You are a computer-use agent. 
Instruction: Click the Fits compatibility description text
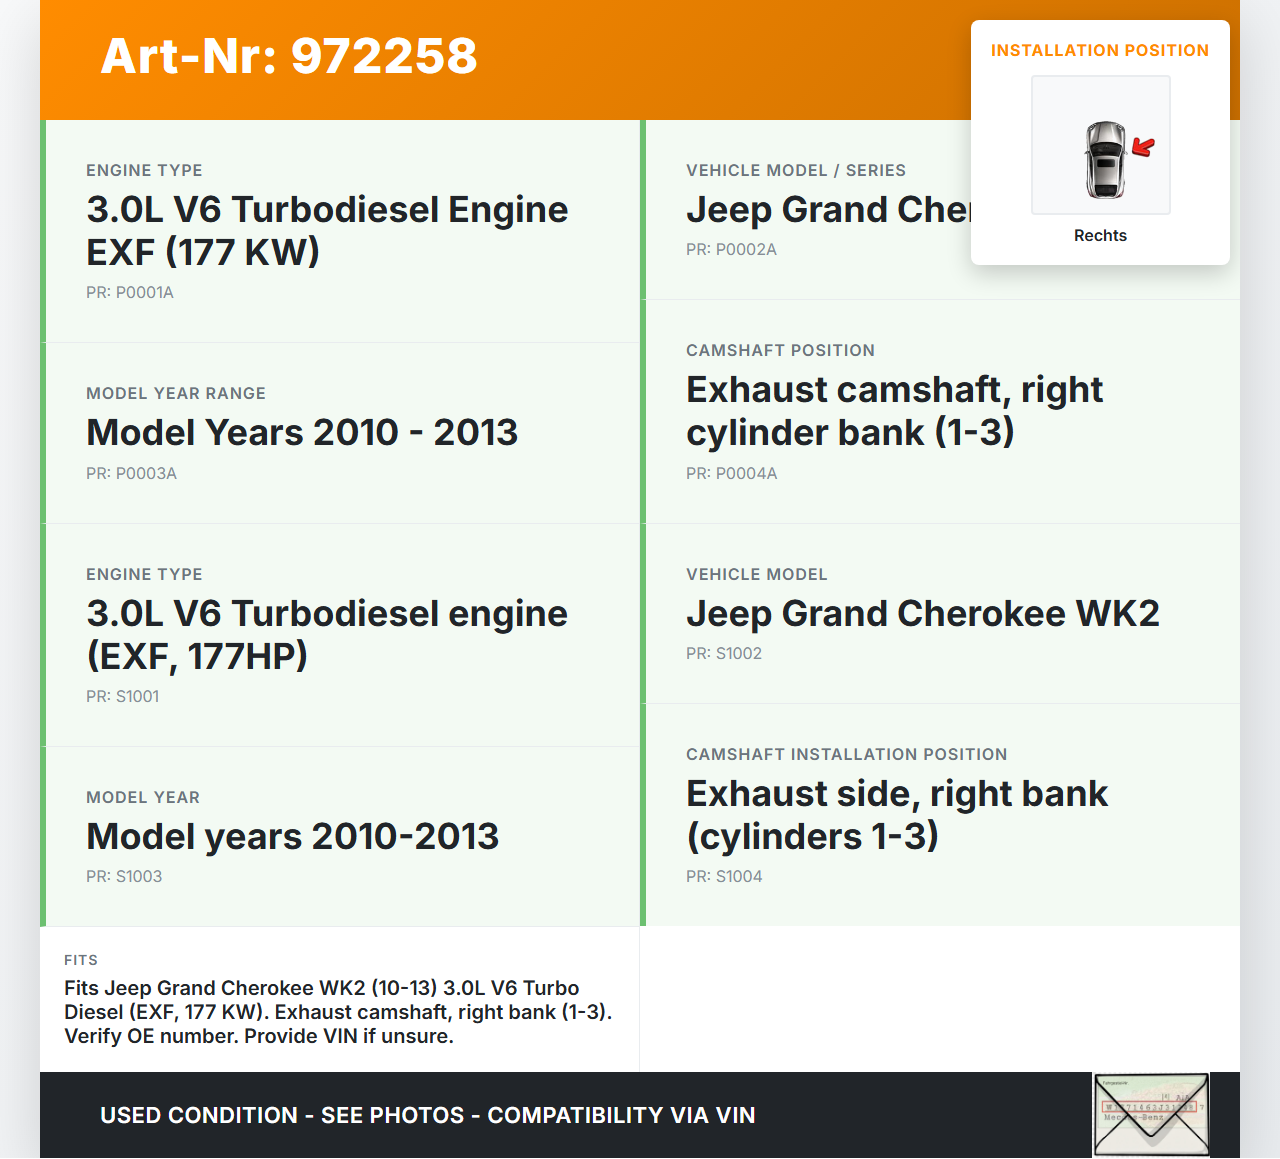coord(338,1012)
